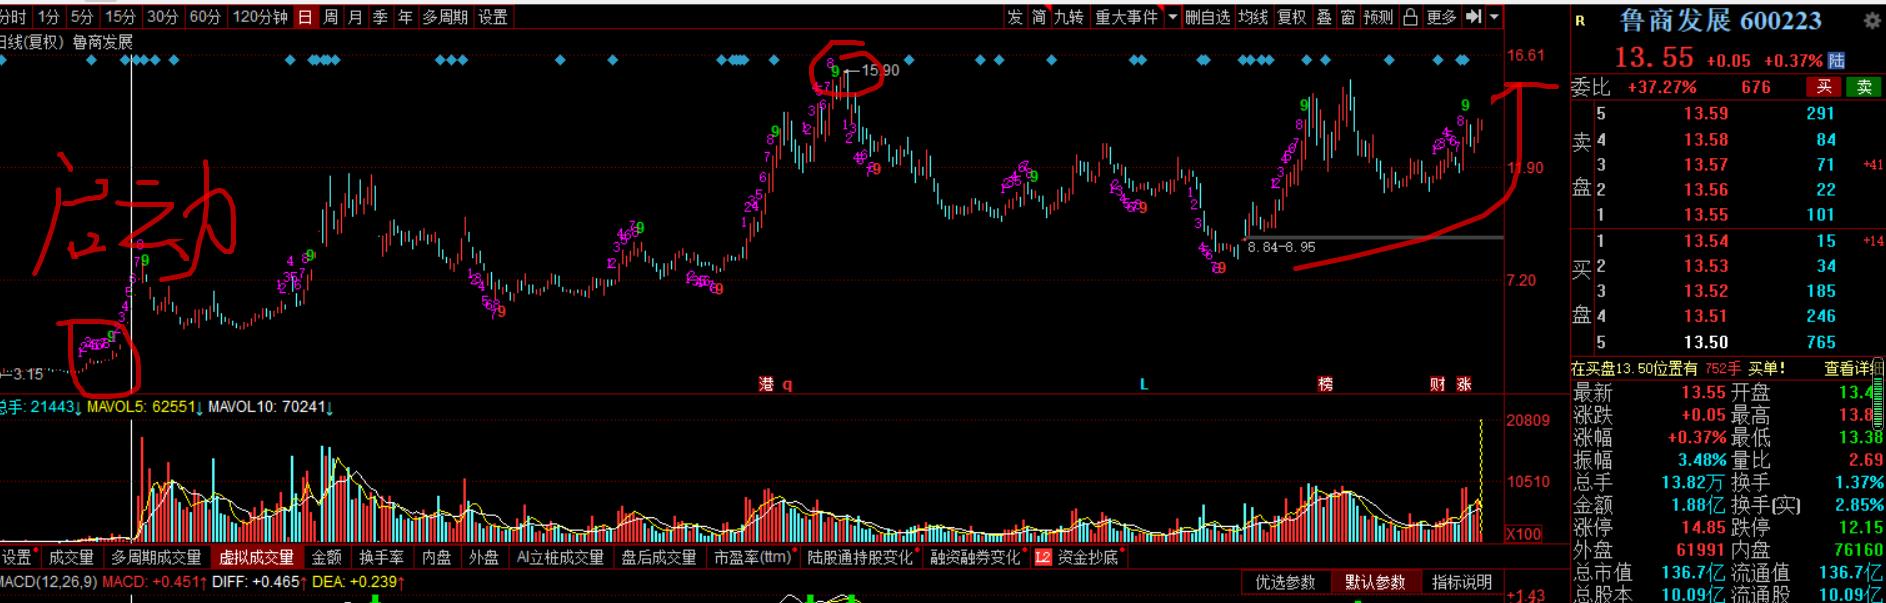Image resolution: width=1886 pixels, height=603 pixels.
Task: Expand the last dropdown arrow of chart toolbar
Action: 1494,17
